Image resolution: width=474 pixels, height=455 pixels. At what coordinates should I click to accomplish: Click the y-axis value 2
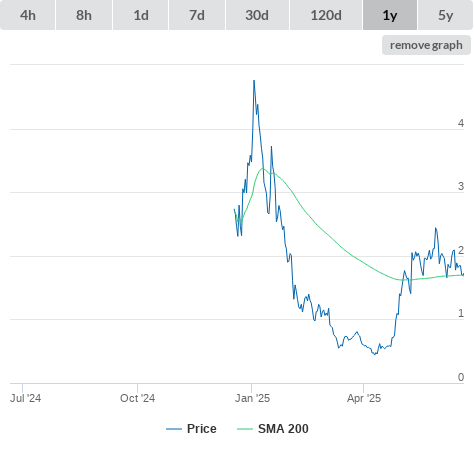click(461, 250)
